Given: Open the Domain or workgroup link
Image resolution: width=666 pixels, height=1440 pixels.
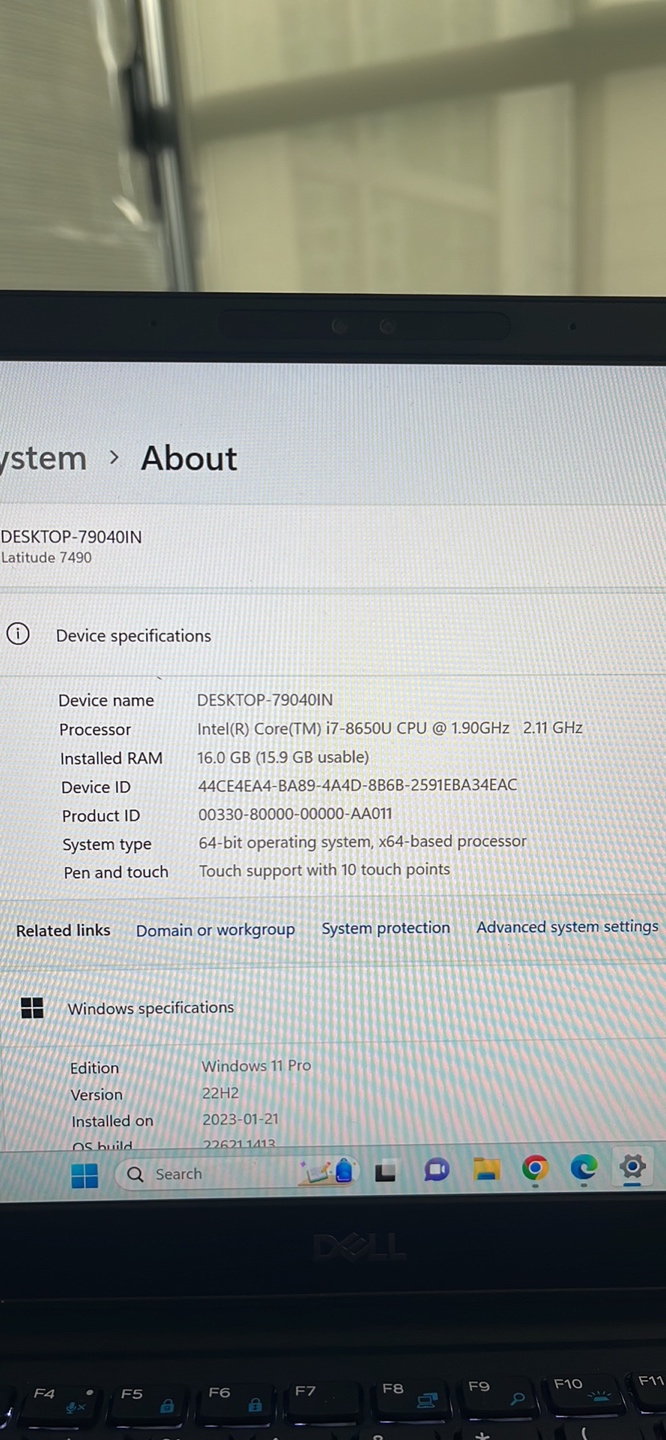Looking at the screenshot, I should pyautogui.click(x=215, y=930).
